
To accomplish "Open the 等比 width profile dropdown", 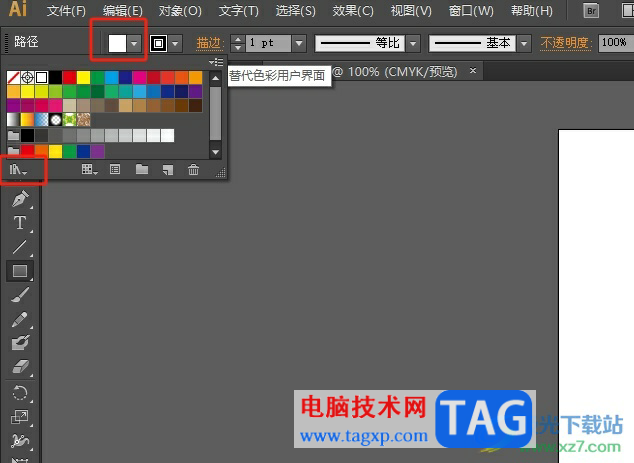I will coord(413,43).
